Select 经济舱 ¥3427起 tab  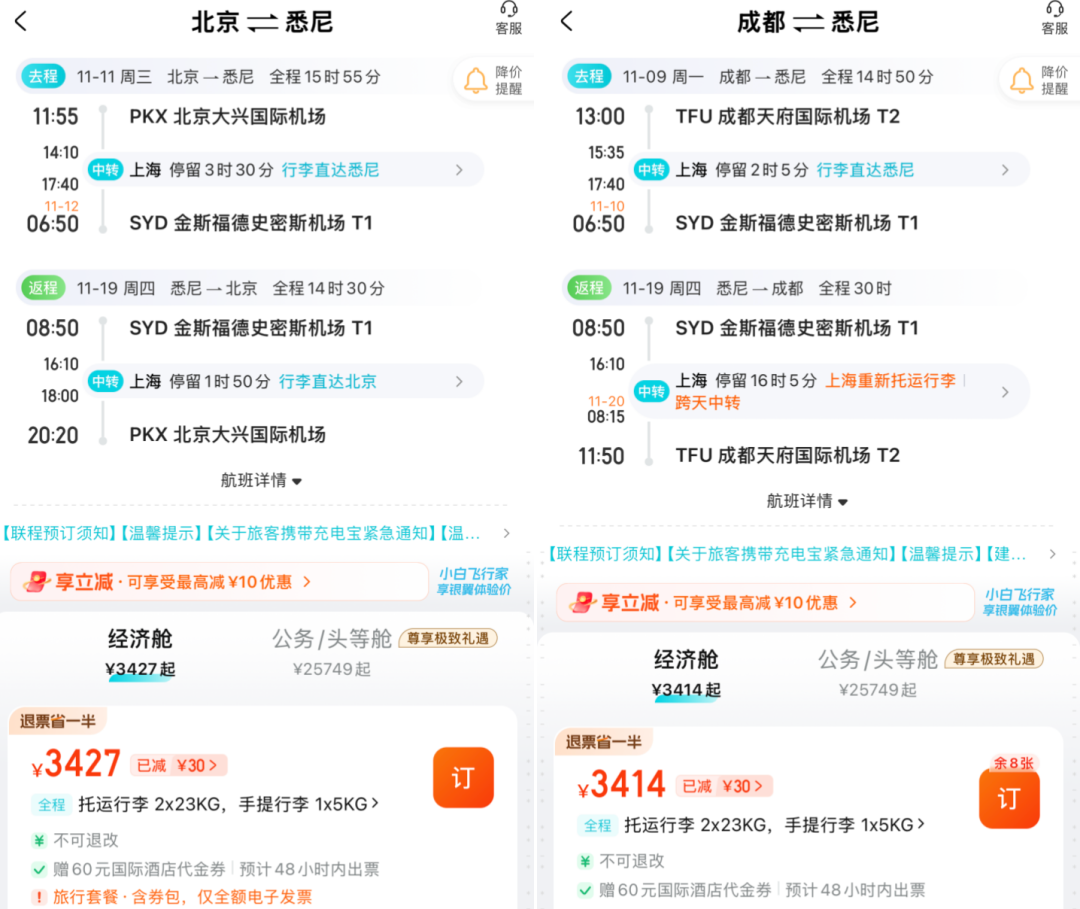(x=141, y=654)
